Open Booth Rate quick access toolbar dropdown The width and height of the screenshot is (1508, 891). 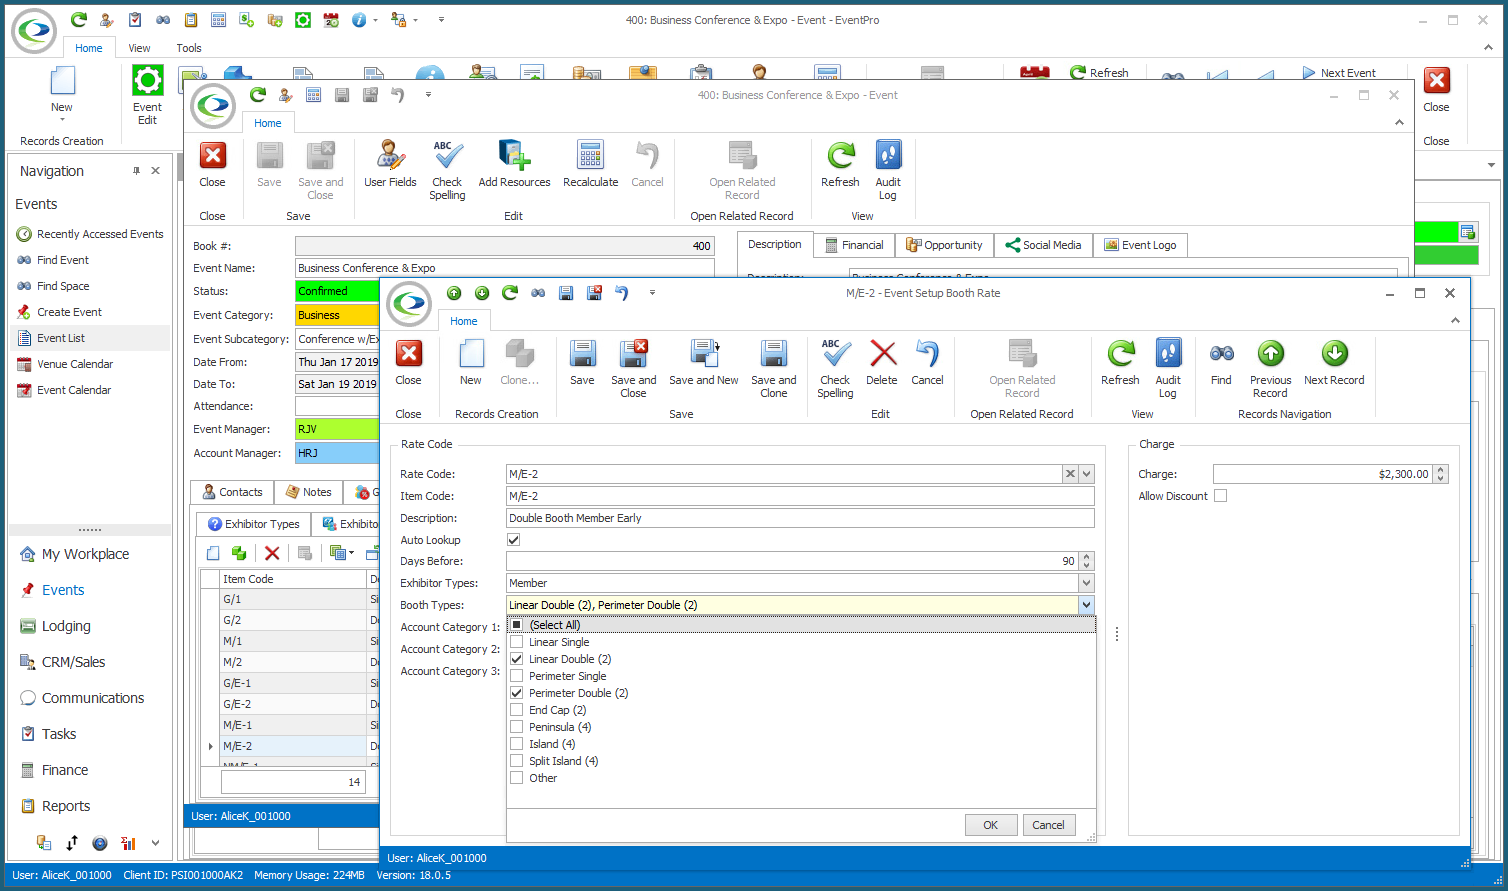pos(652,293)
